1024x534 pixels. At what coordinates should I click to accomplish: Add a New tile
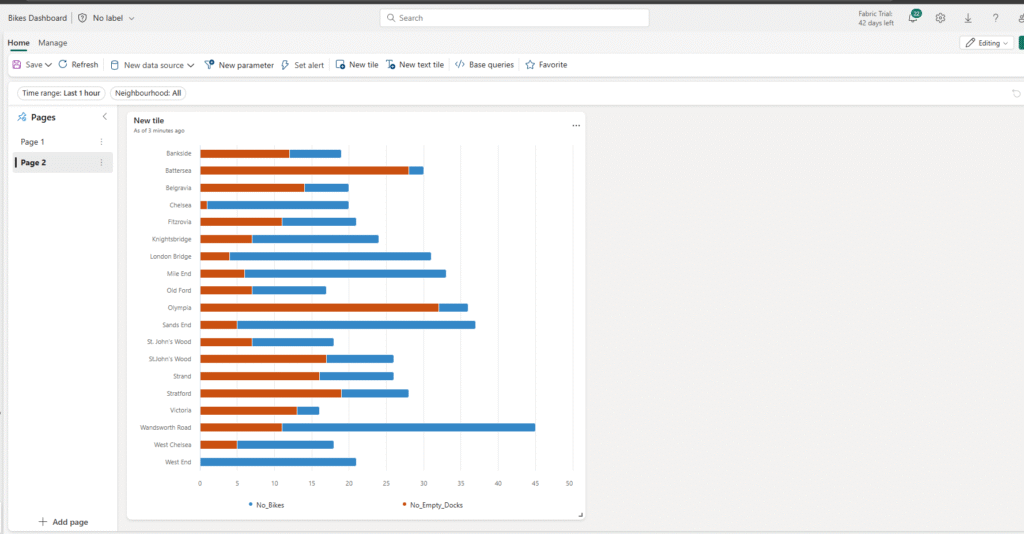pos(357,65)
